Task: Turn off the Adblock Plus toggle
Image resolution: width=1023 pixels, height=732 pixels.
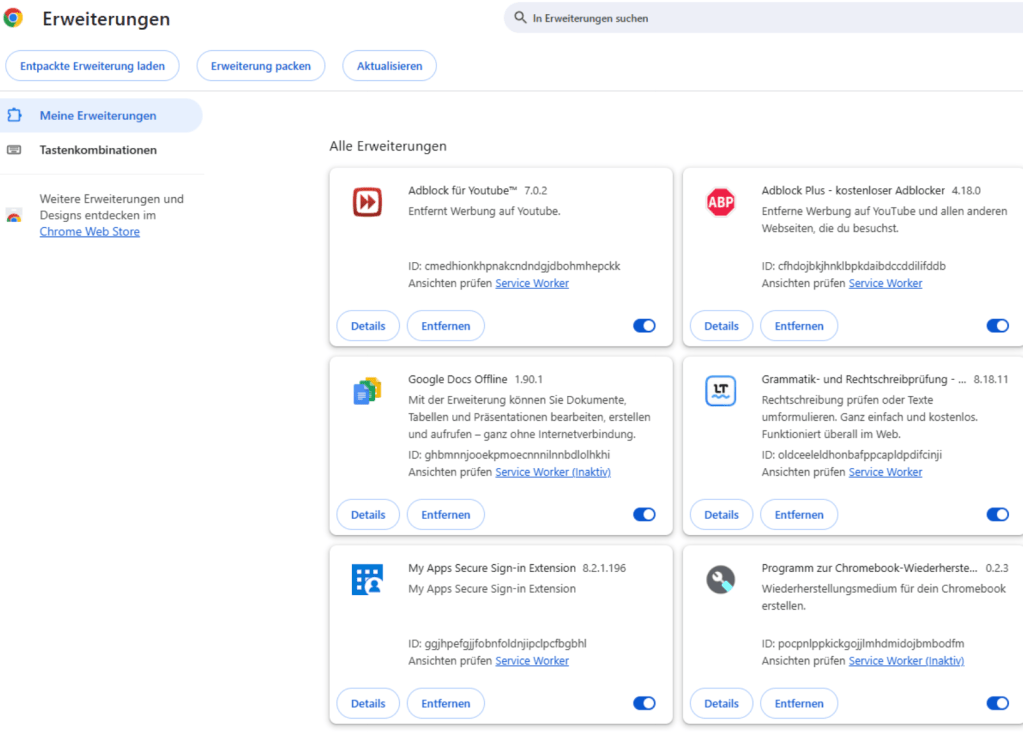Action: [x=997, y=326]
